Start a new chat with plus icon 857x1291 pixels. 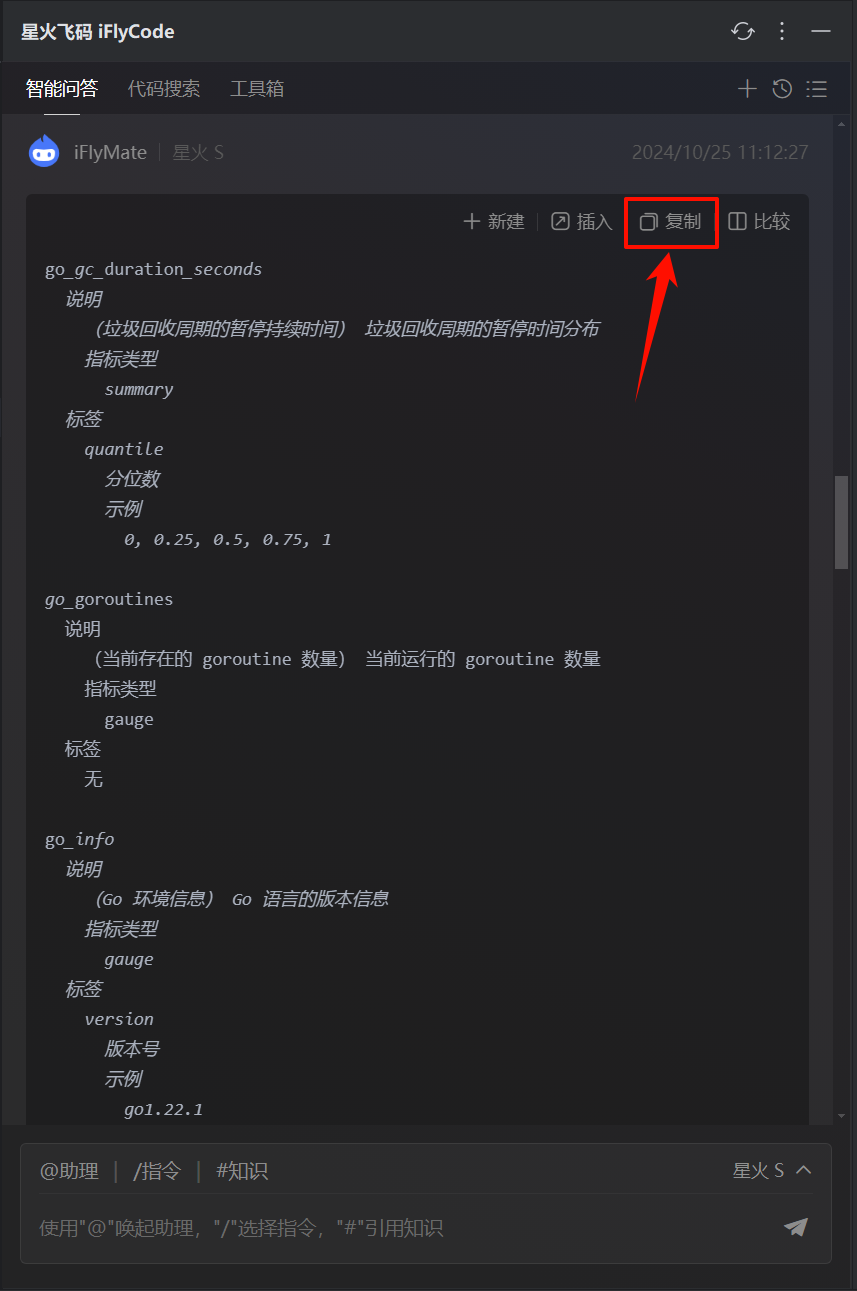click(x=747, y=89)
